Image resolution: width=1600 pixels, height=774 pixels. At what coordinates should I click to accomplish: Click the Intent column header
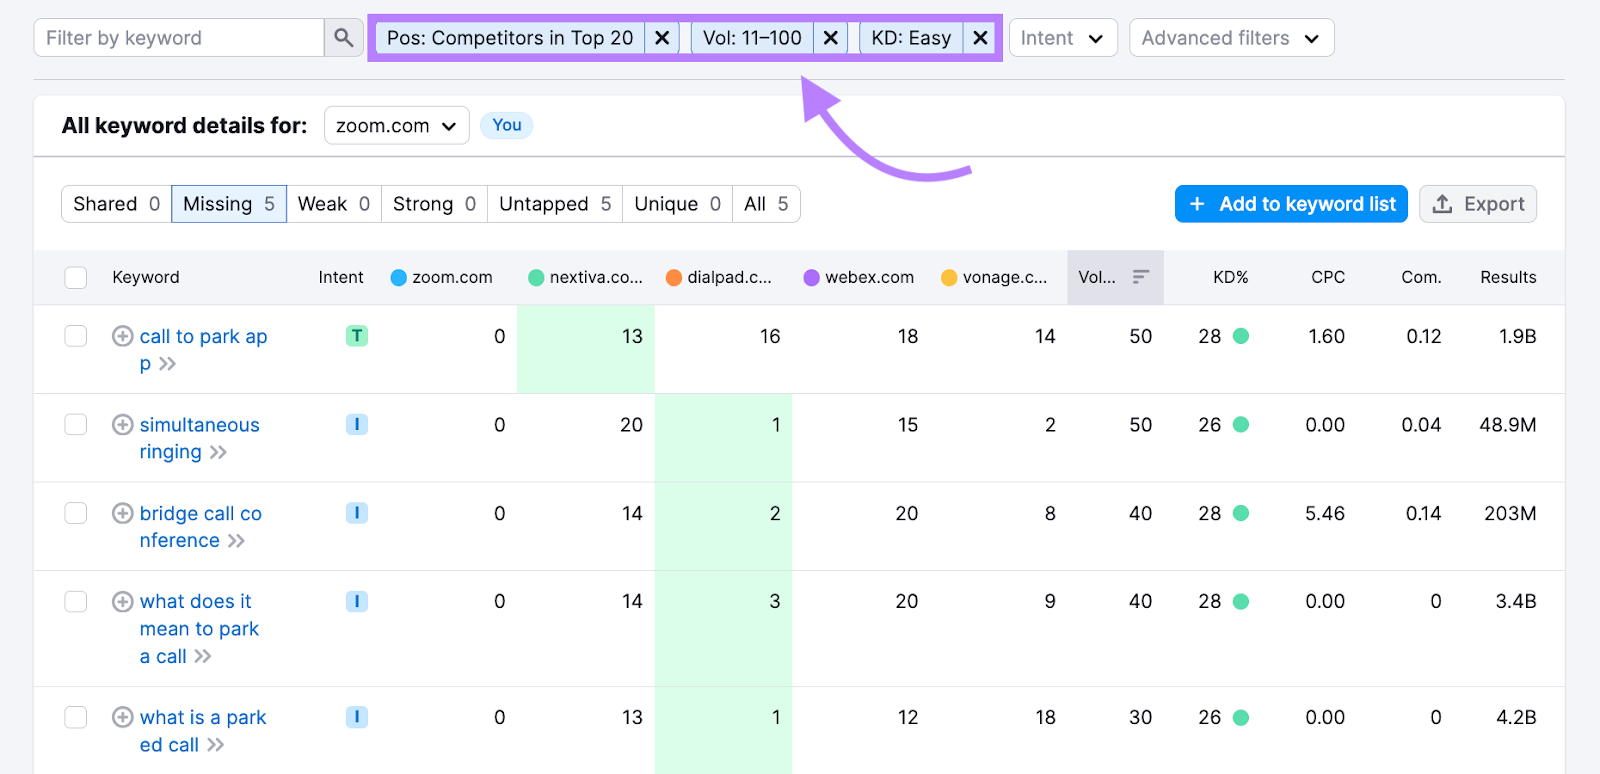341,277
